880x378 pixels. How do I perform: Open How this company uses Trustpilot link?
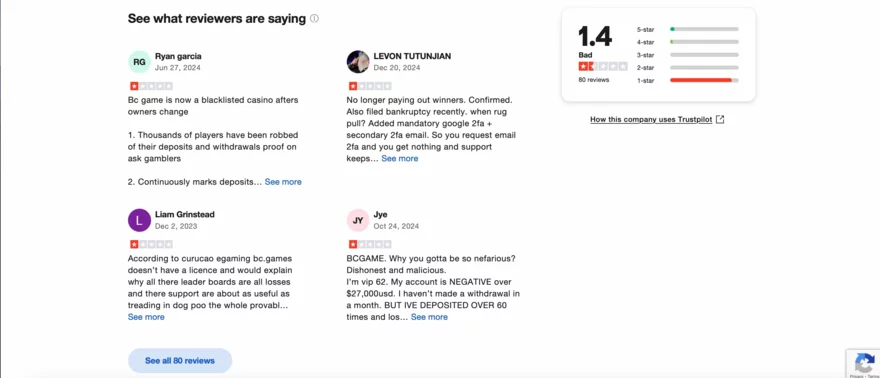point(651,119)
